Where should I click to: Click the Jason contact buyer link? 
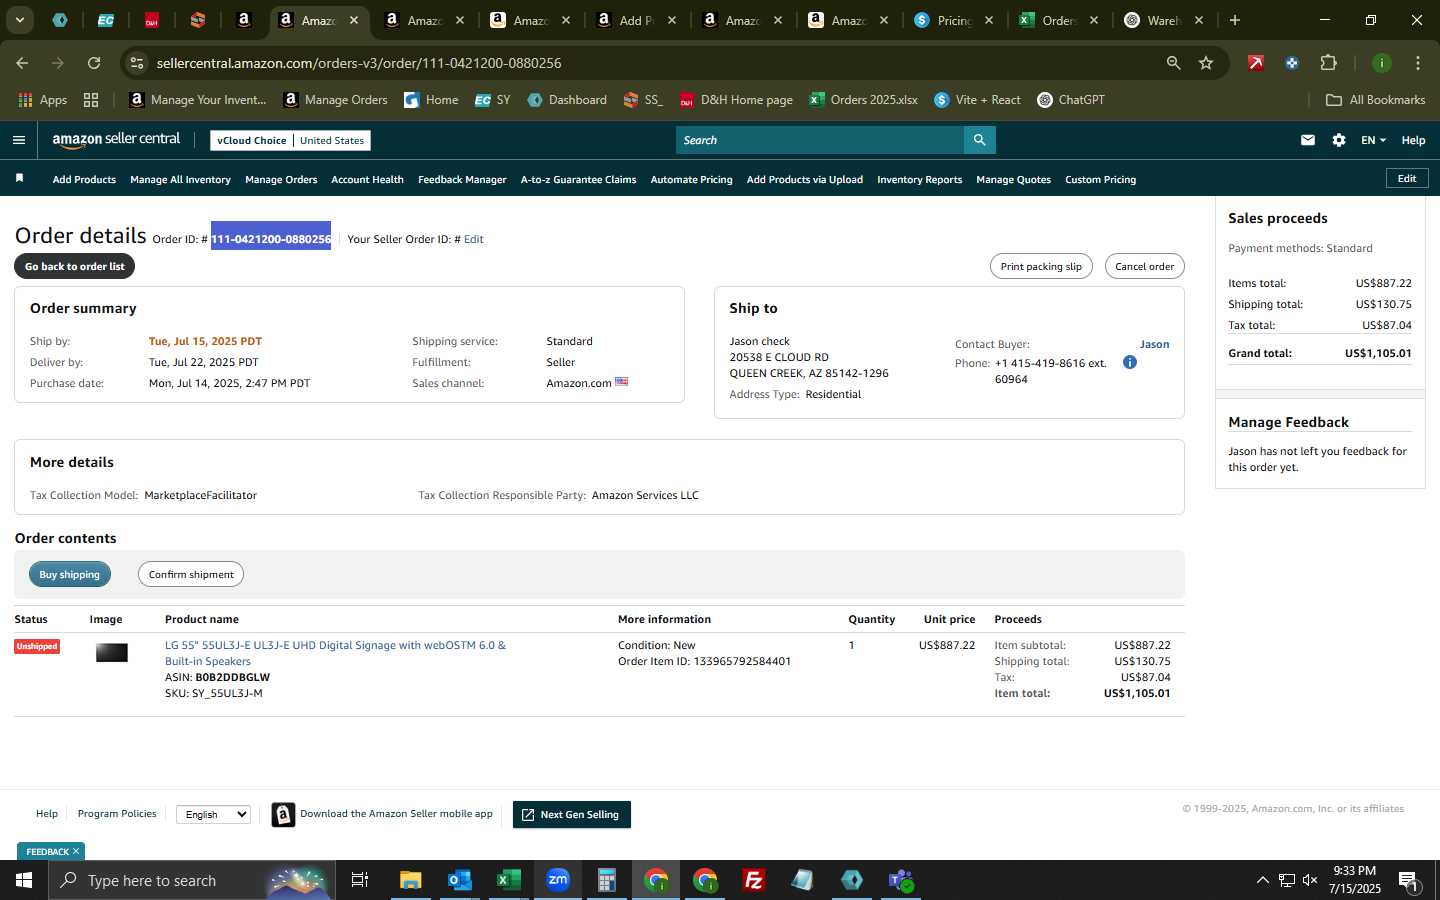1154,344
